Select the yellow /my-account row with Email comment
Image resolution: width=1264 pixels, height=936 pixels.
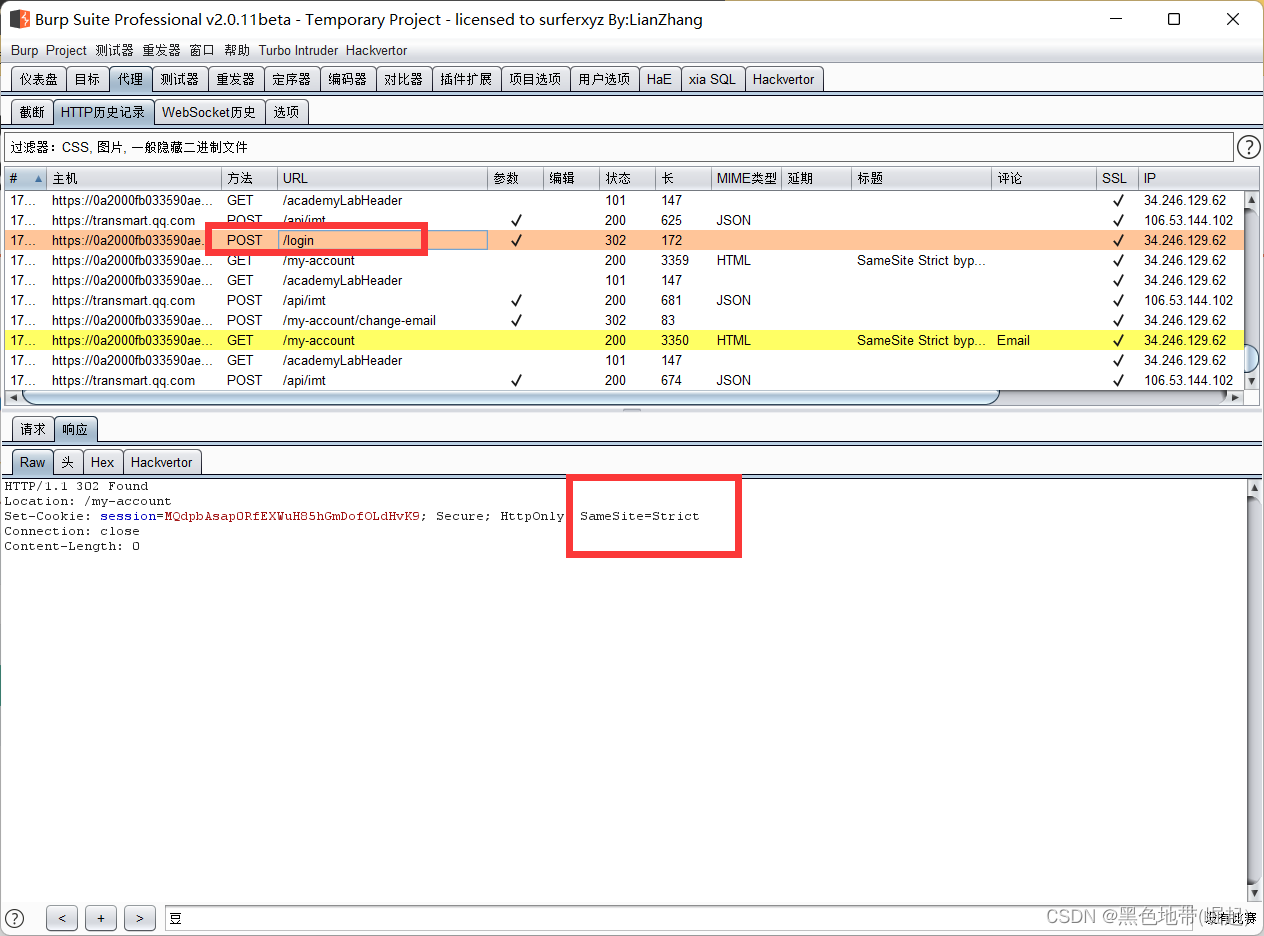click(624, 340)
